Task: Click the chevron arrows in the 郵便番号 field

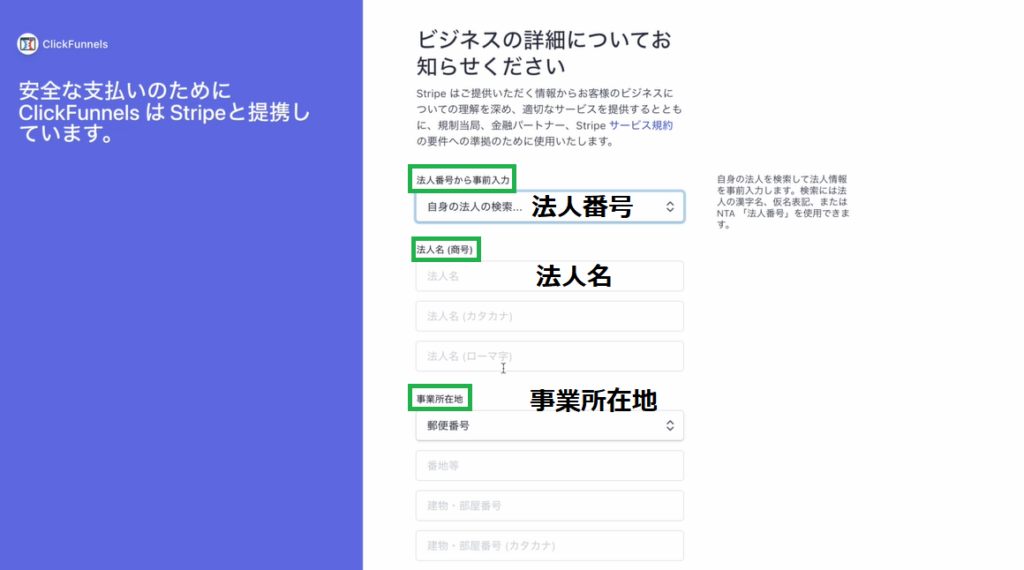Action: click(670, 426)
